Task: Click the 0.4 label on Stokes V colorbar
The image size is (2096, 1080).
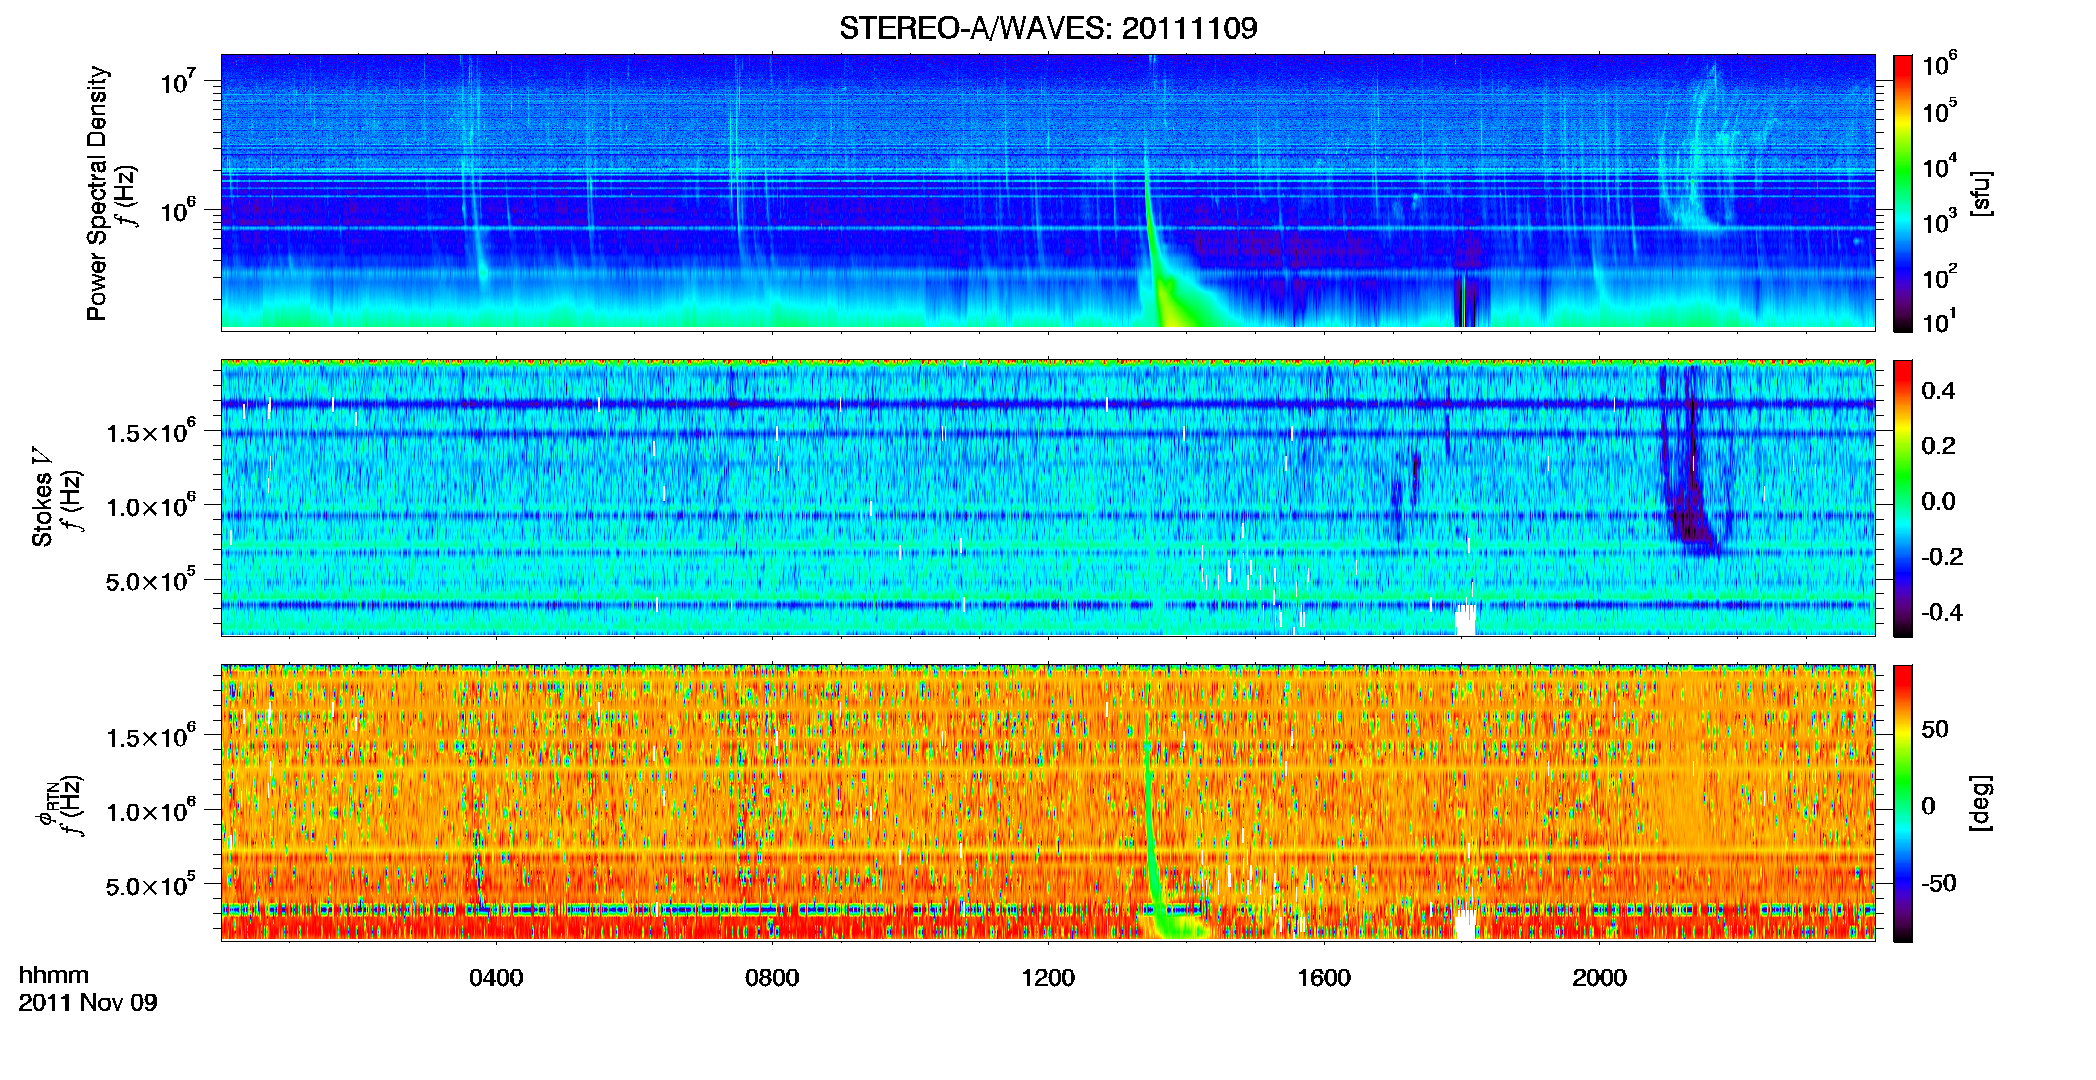Action: point(1938,391)
